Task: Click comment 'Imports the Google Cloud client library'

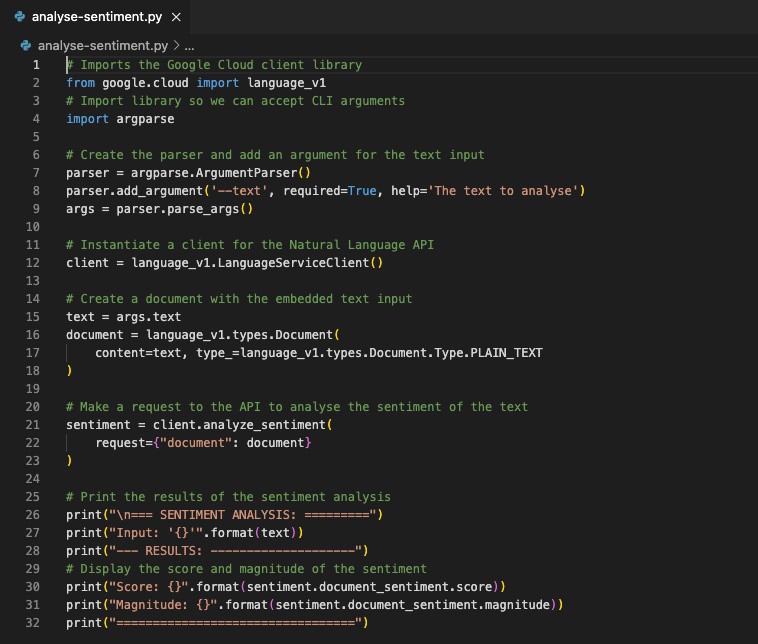Action: (221, 65)
